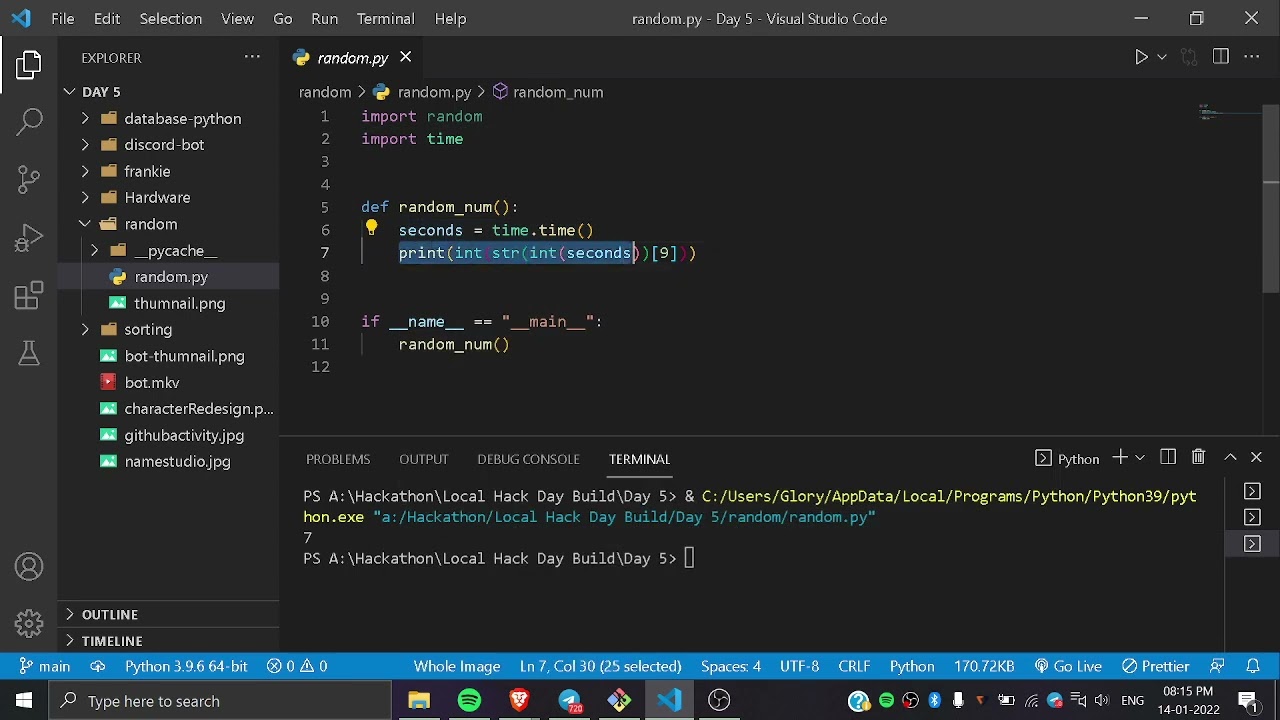
Task: Open the terminal launch profile dropdown
Action: [x=1140, y=458]
